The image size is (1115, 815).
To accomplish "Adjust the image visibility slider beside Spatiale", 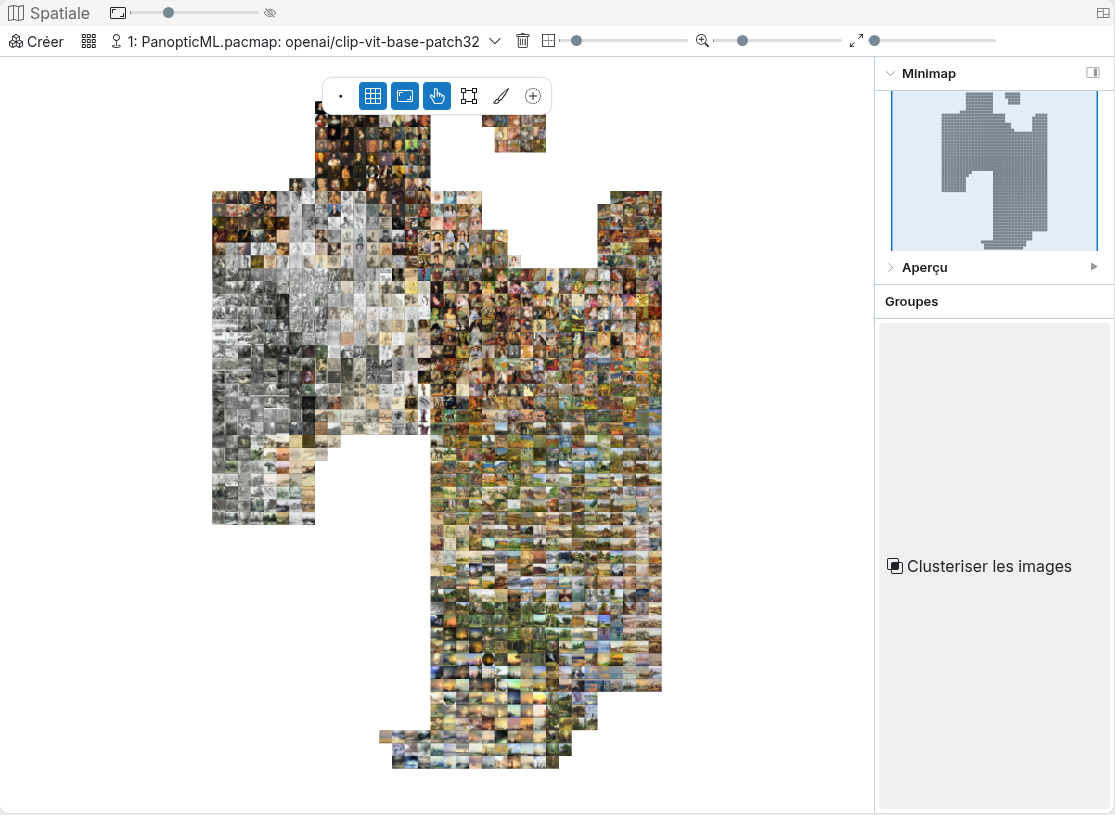I will 194,13.
